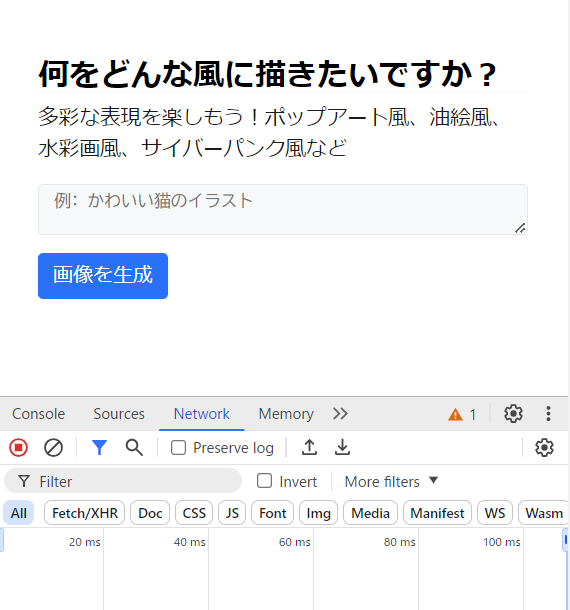570x610 pixels.
Task: Import HAR file with upload arrow
Action: coord(309,447)
